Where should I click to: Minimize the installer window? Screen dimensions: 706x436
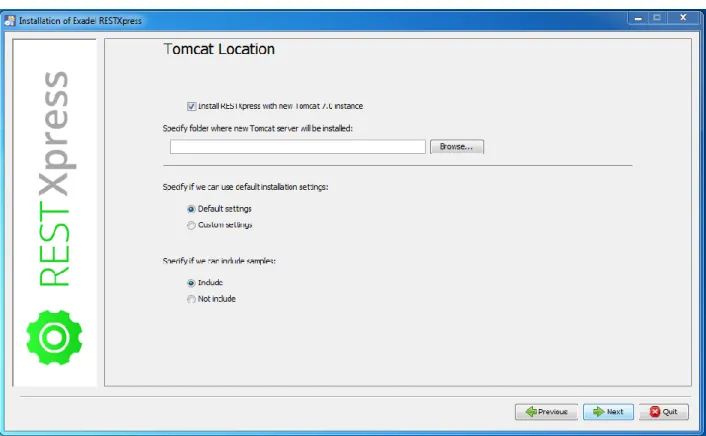[x=638, y=18]
